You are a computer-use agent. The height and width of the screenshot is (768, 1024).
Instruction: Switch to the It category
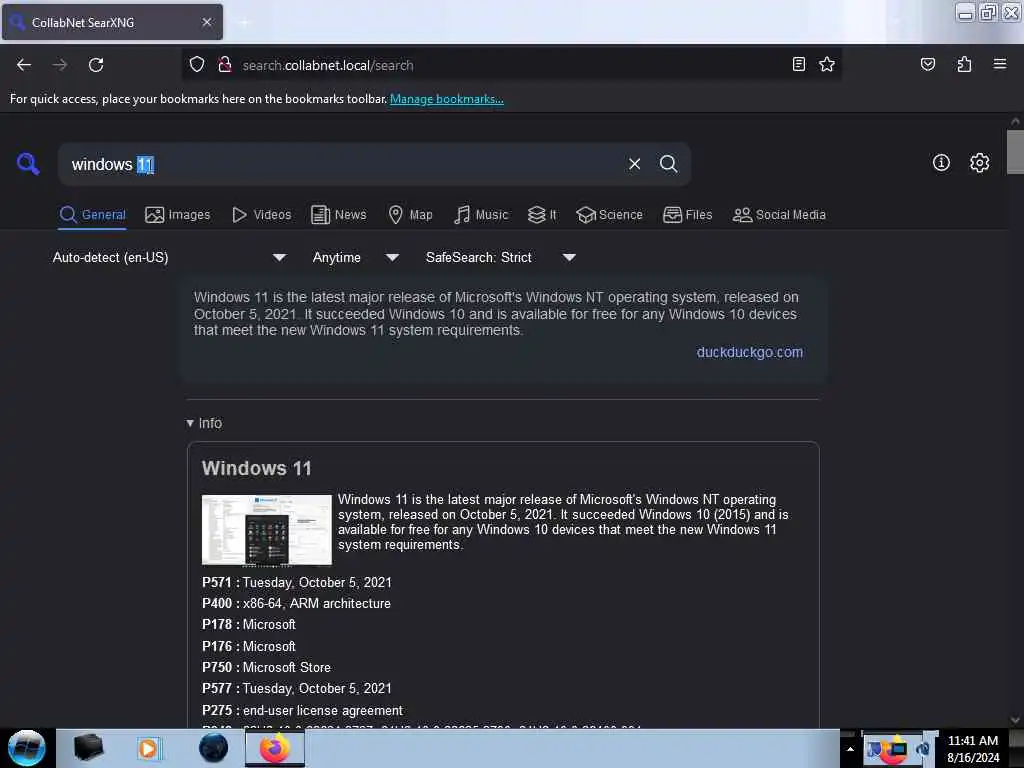pyautogui.click(x=542, y=215)
